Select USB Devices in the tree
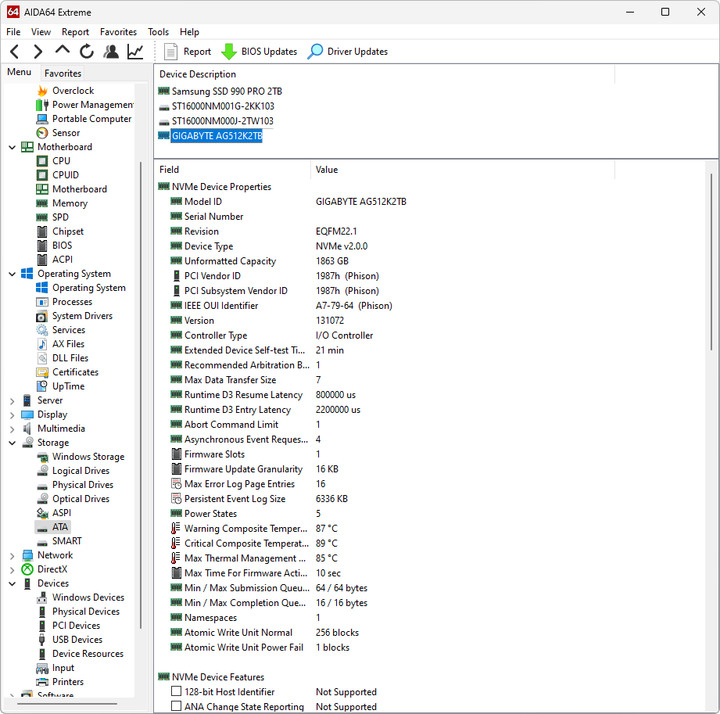This screenshot has height=714, width=720. pos(77,640)
